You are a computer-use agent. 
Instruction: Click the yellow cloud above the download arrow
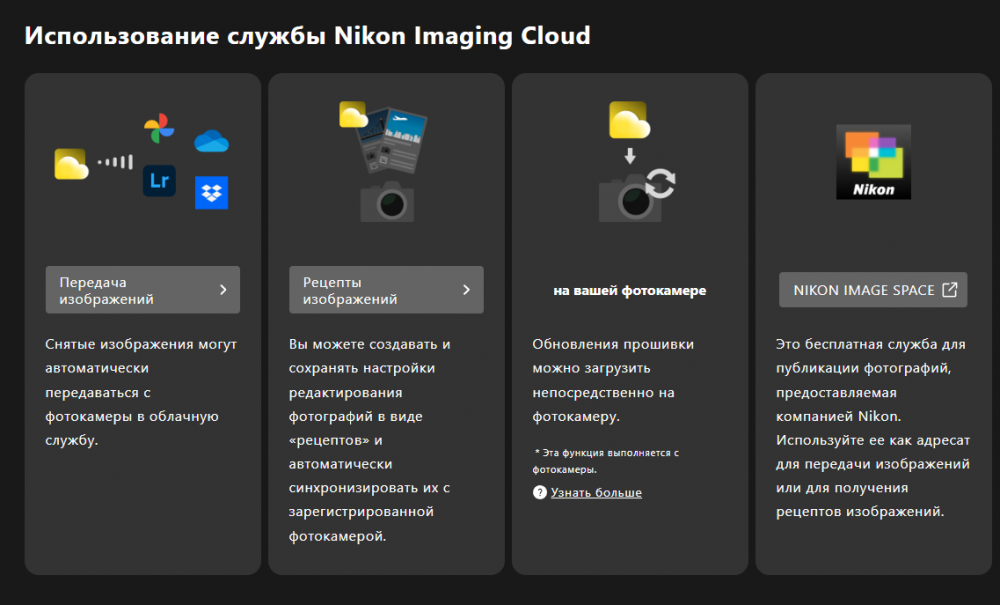(x=629, y=120)
